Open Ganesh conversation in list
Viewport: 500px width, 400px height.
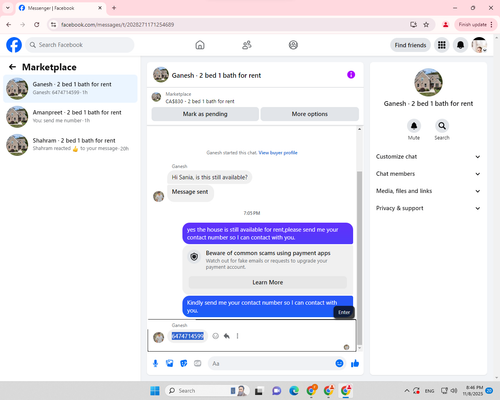(70, 88)
